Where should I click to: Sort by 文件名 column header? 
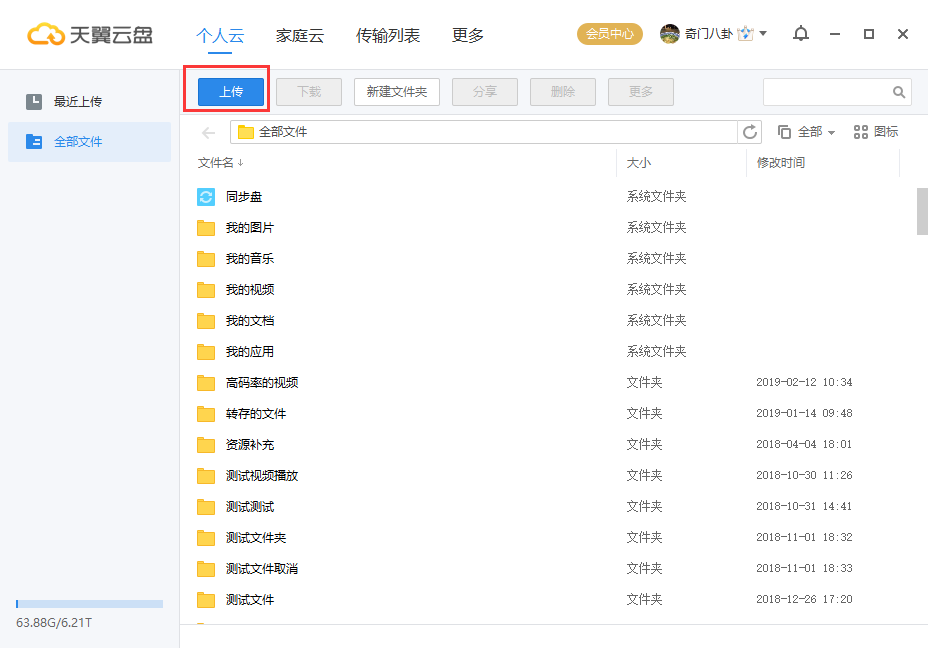pyautogui.click(x=215, y=162)
